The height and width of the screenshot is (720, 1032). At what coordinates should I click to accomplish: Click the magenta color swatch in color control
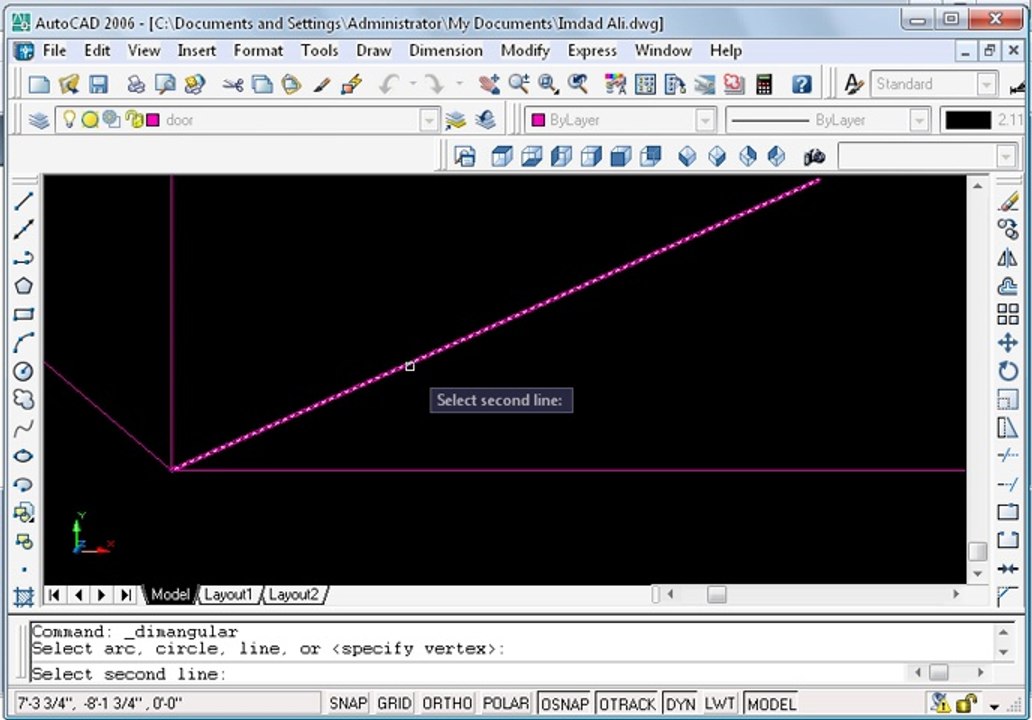click(538, 120)
